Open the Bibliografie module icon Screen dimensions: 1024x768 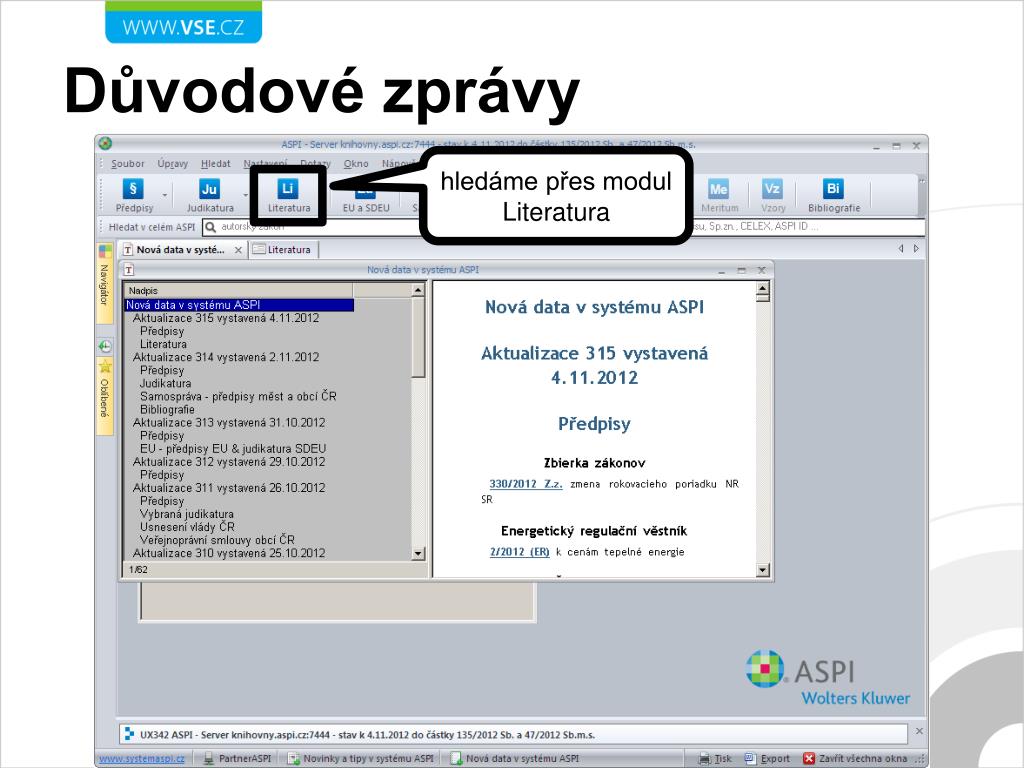[x=833, y=189]
